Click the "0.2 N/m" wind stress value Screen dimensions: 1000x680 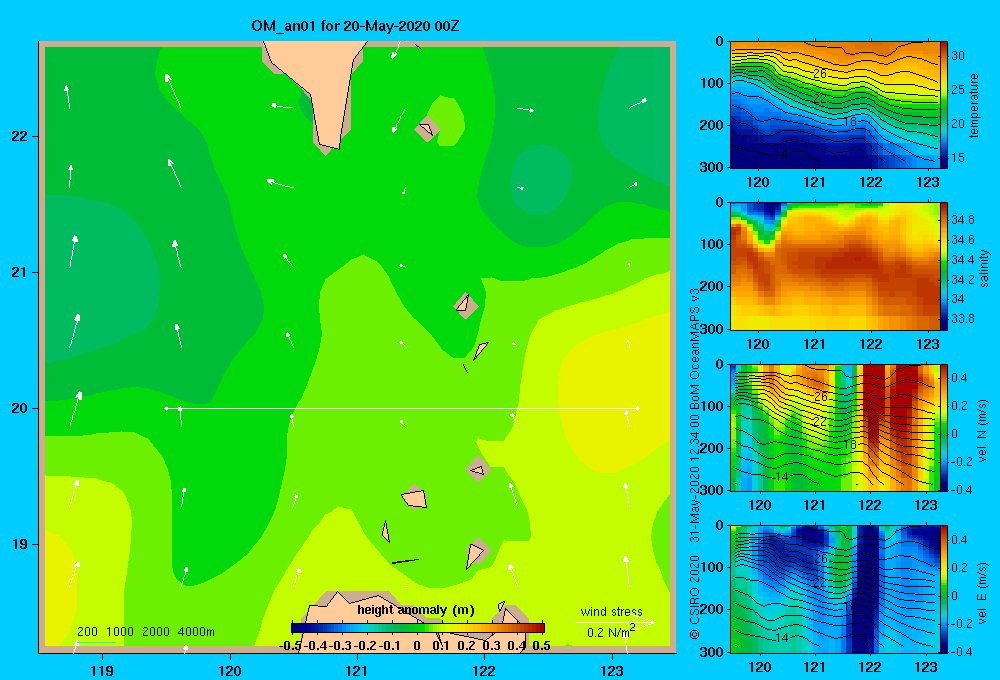[x=611, y=632]
